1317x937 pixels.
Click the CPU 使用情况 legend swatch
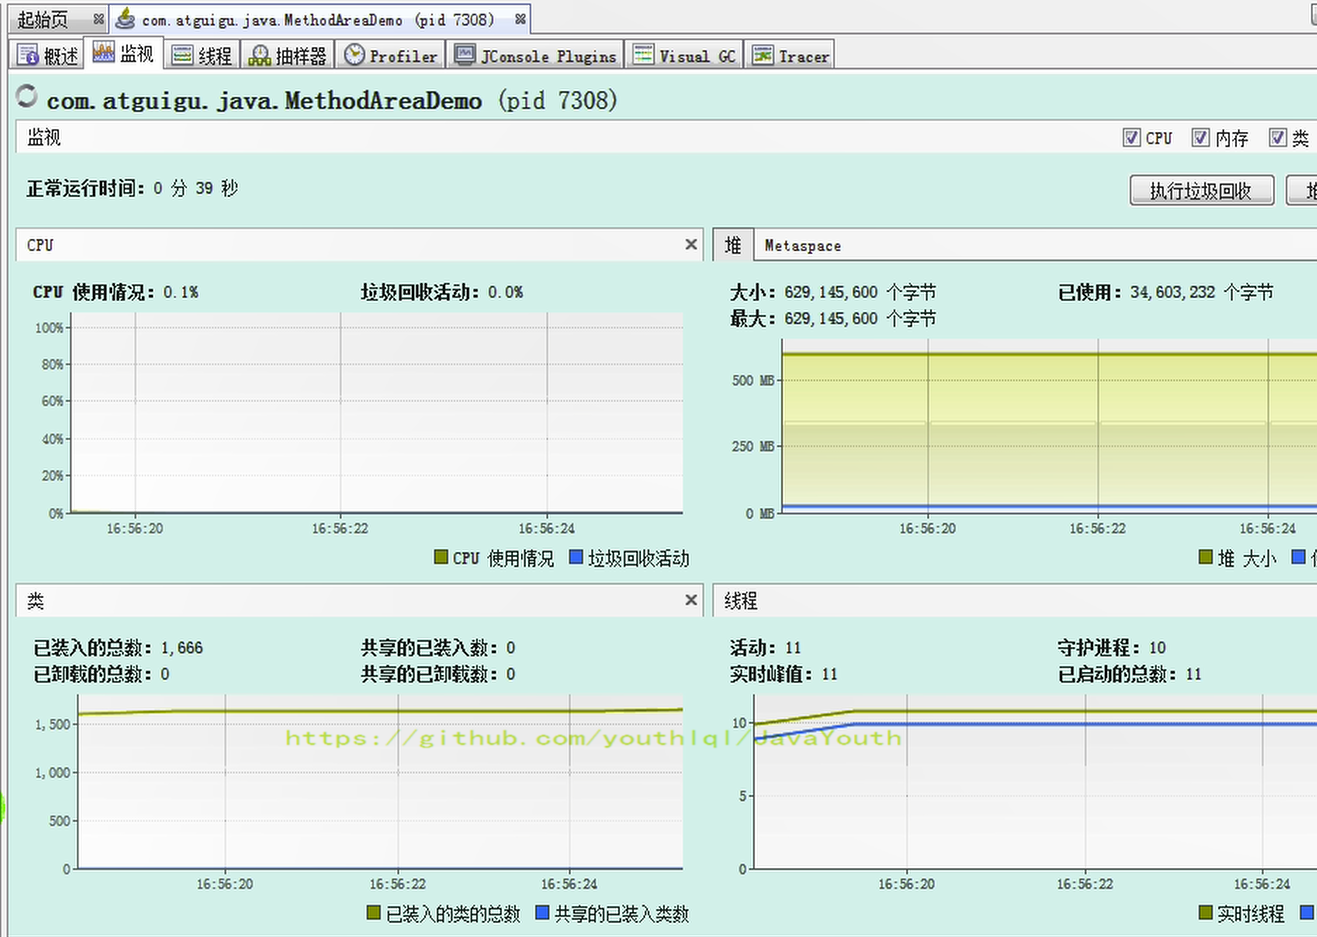pyautogui.click(x=441, y=557)
